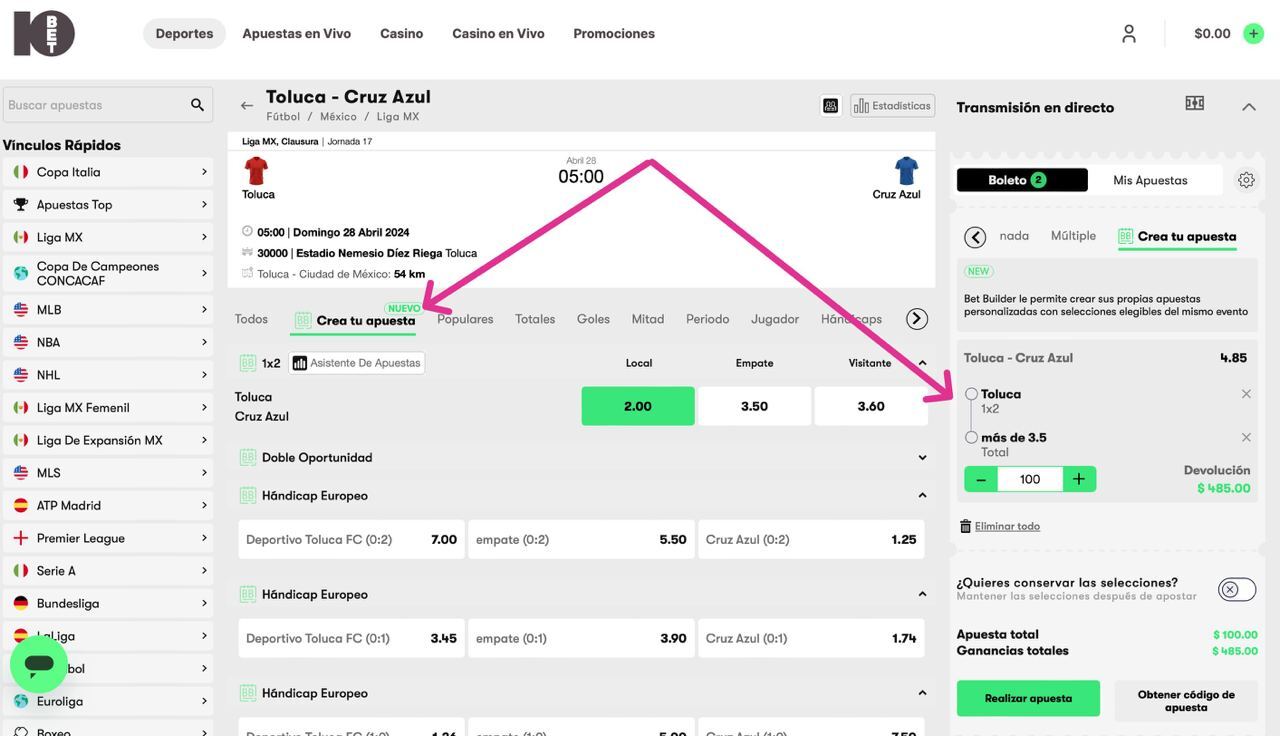Click the Premier League England flag icon
This screenshot has width=1280, height=736.
click(x=20, y=538)
